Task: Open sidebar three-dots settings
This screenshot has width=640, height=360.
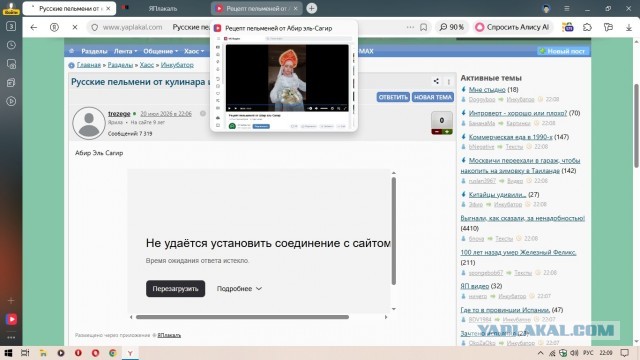Action: (x=11, y=338)
